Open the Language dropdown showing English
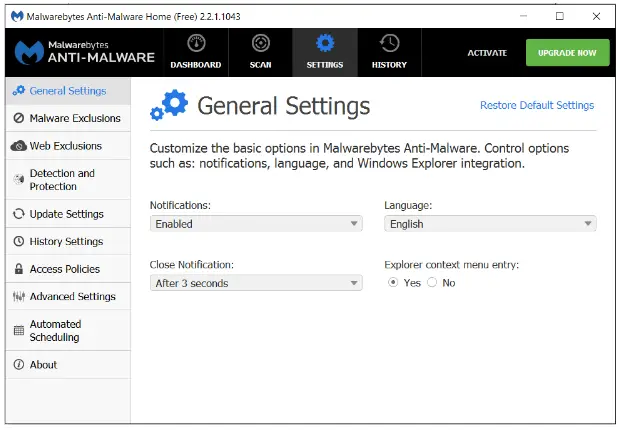Screen dimensions: 620x430 490,224
